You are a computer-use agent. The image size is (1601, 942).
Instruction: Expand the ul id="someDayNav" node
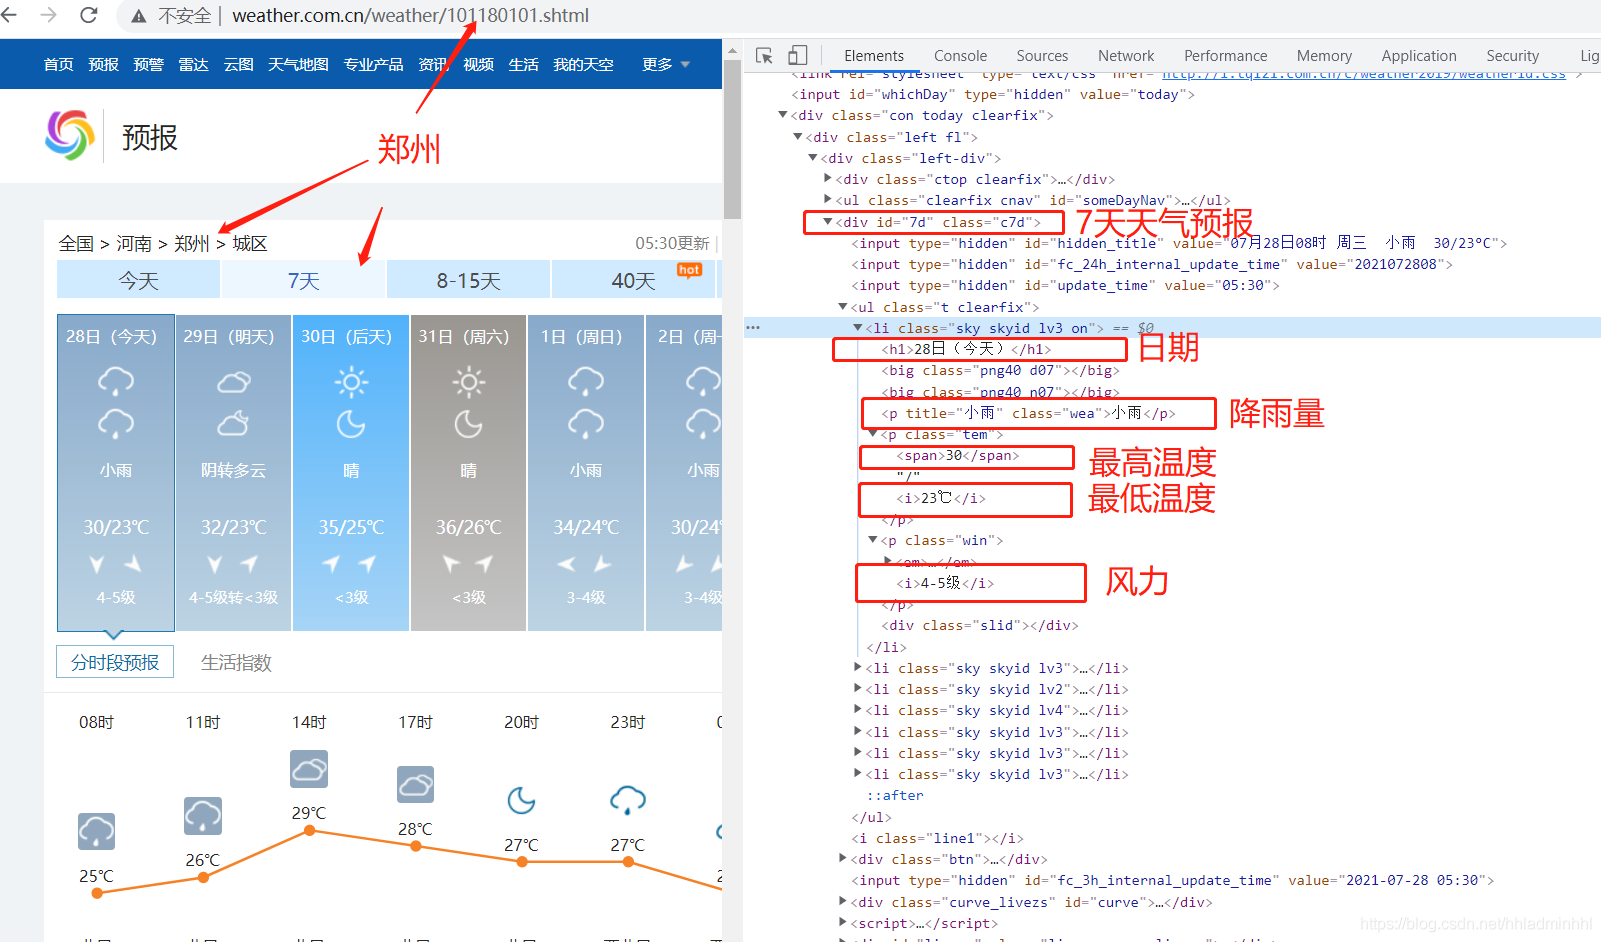pyautogui.click(x=828, y=200)
